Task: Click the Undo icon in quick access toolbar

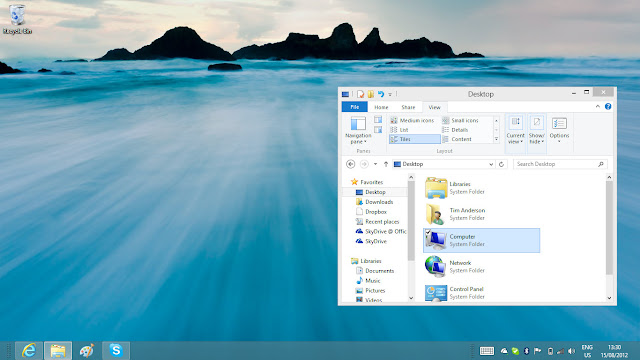Action: (x=380, y=94)
